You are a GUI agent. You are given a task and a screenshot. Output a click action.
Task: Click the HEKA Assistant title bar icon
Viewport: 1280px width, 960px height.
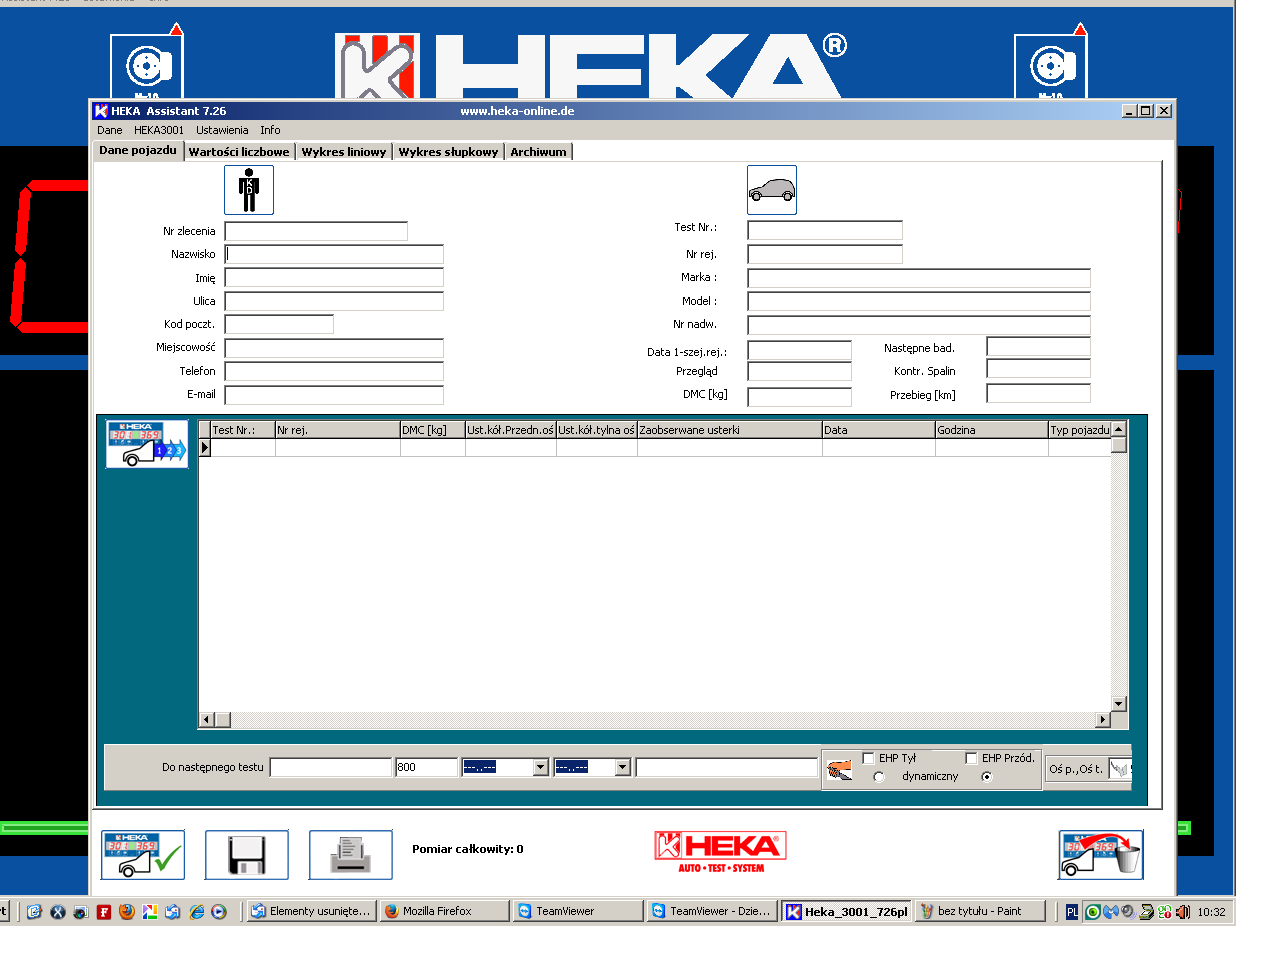(x=101, y=111)
